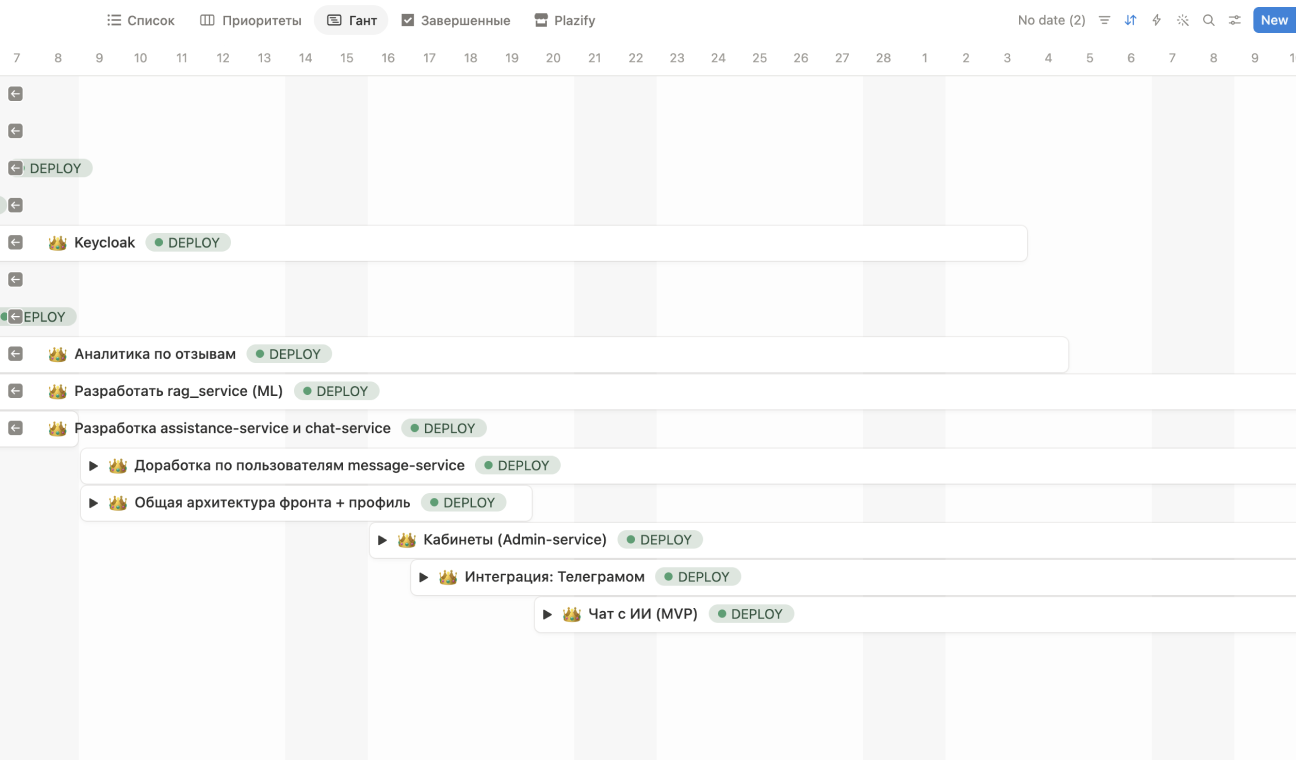Click the DEPLOY tag on Кабинеты (Admin-service)
This screenshot has width=1296, height=760.
pyautogui.click(x=660, y=540)
